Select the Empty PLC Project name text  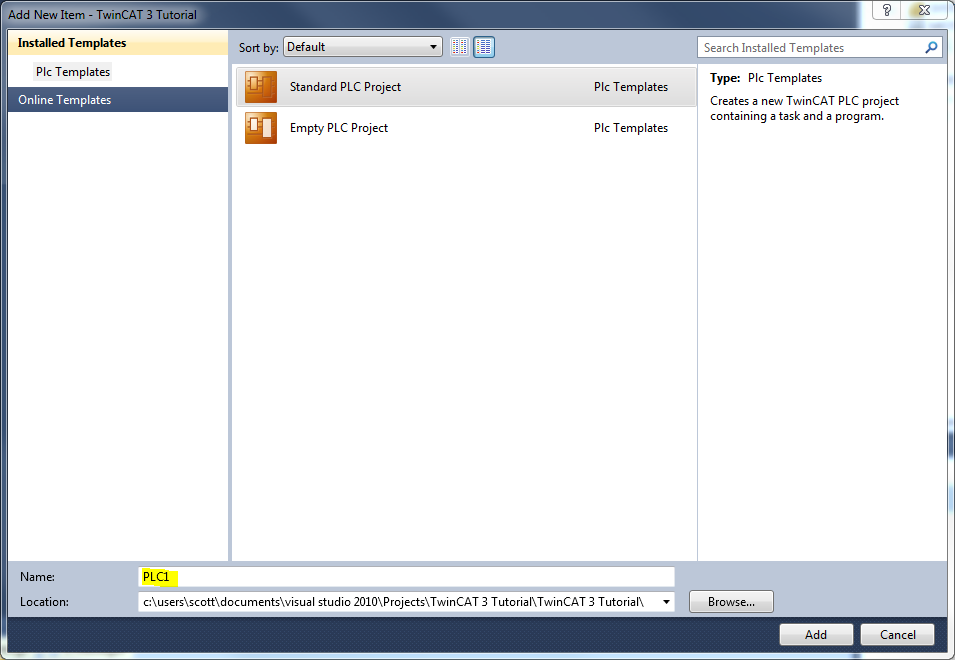[x=339, y=128]
